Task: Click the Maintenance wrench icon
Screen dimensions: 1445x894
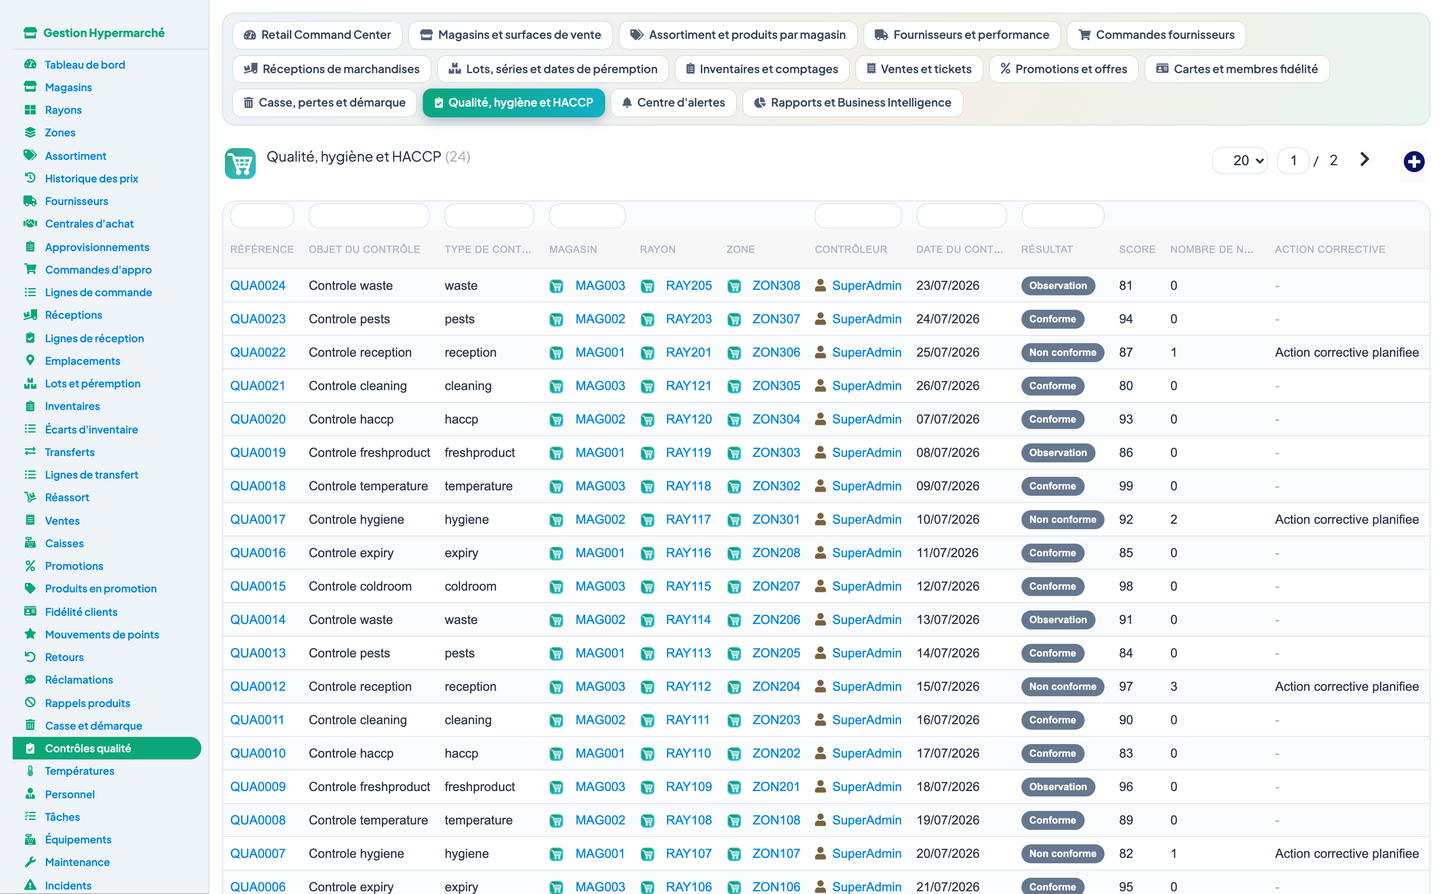Action: pyautogui.click(x=30, y=862)
